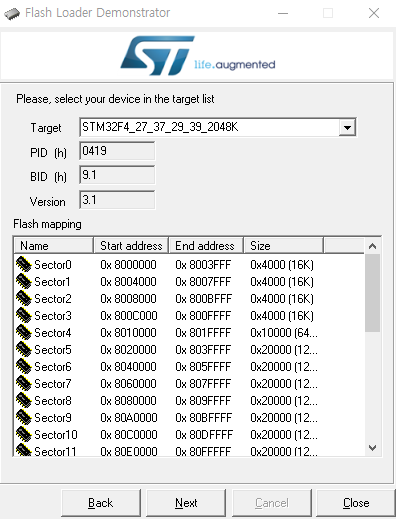Click start address 0x 8010000
Viewport: 396px width, 519px height.
pyautogui.click(x=128, y=333)
